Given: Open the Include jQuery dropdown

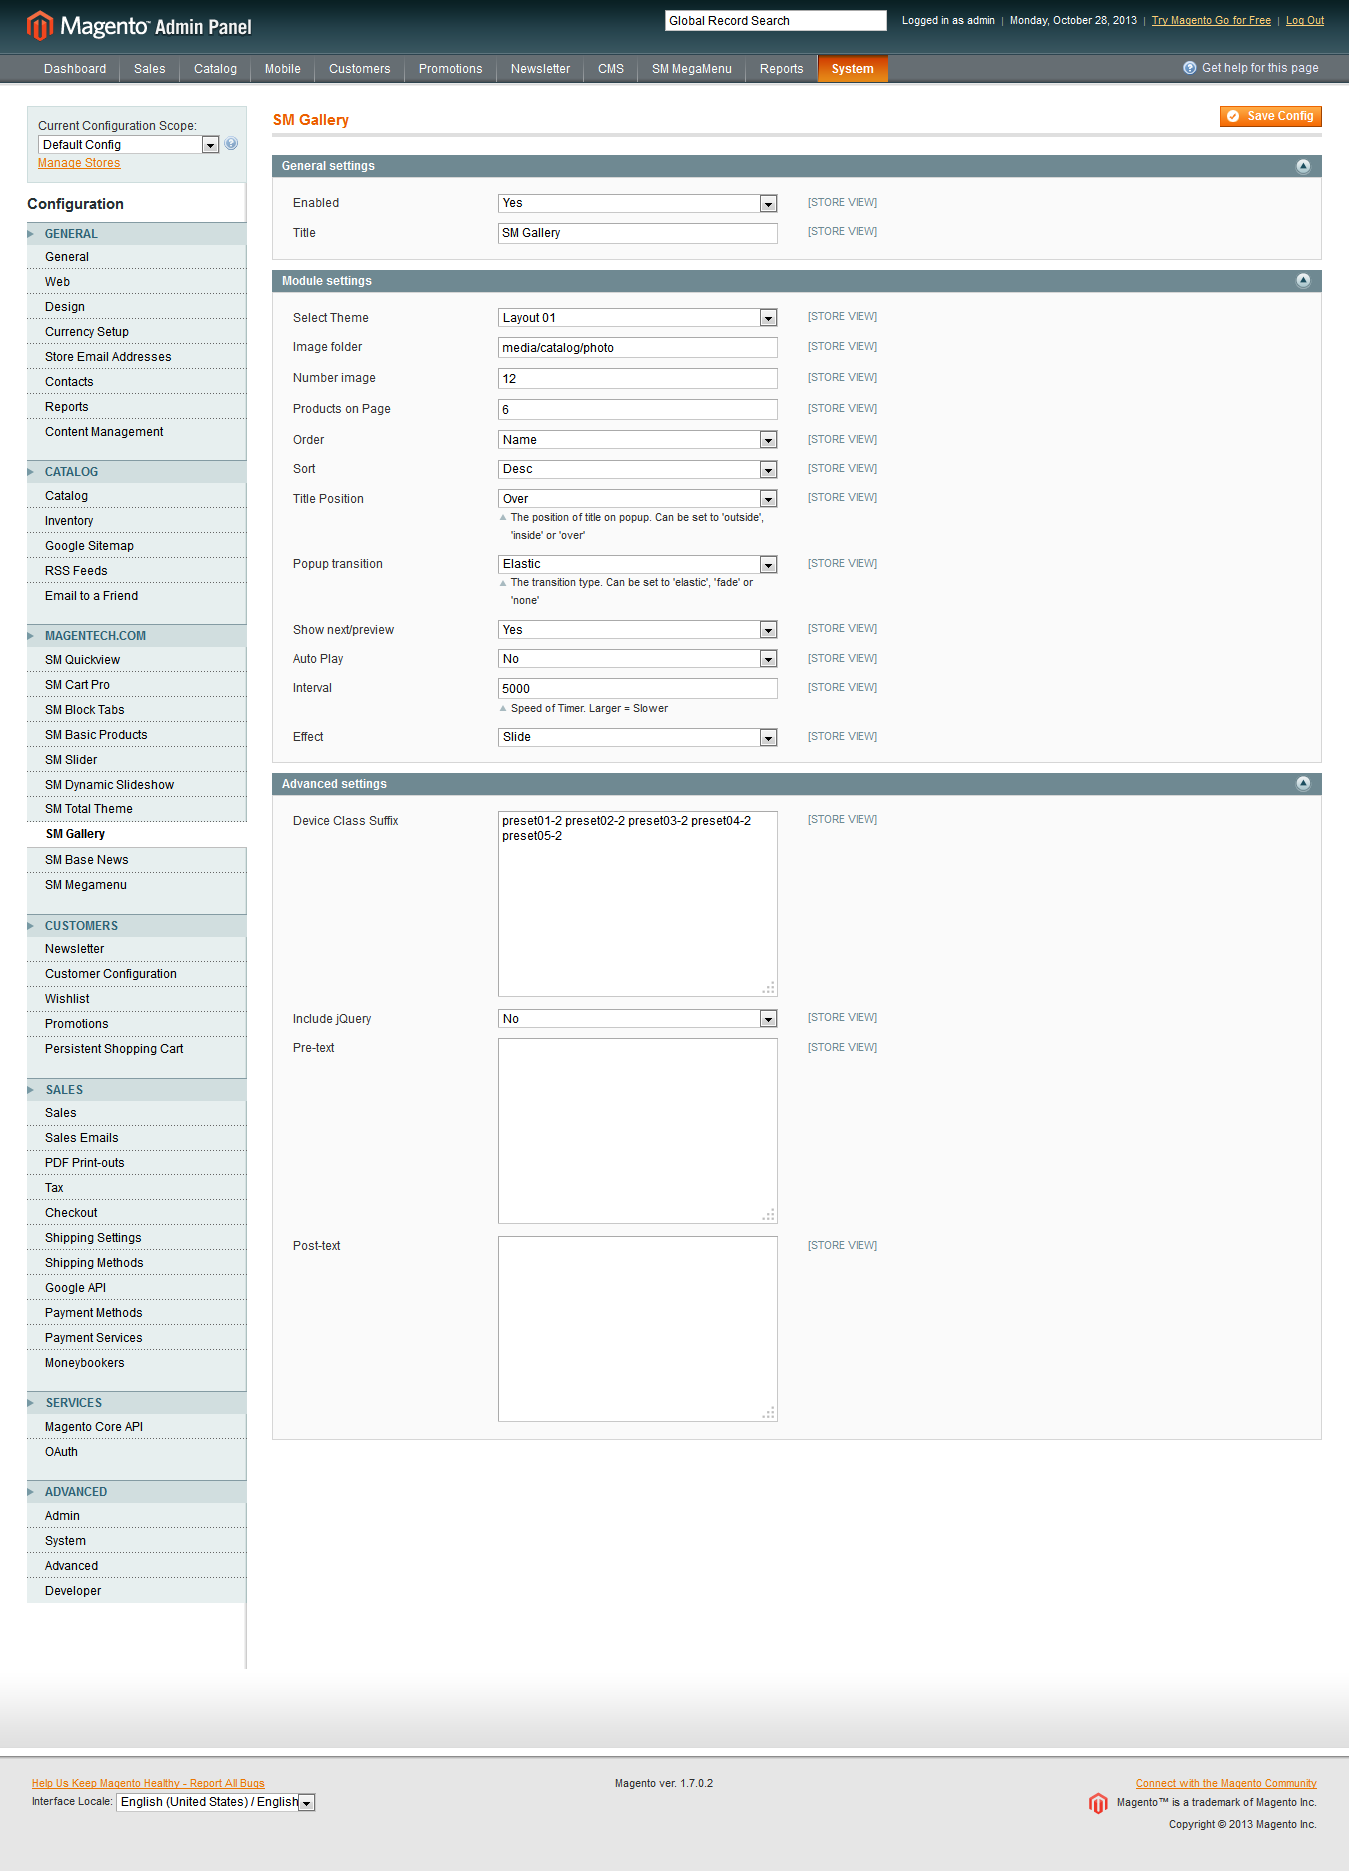Looking at the screenshot, I should (638, 1019).
